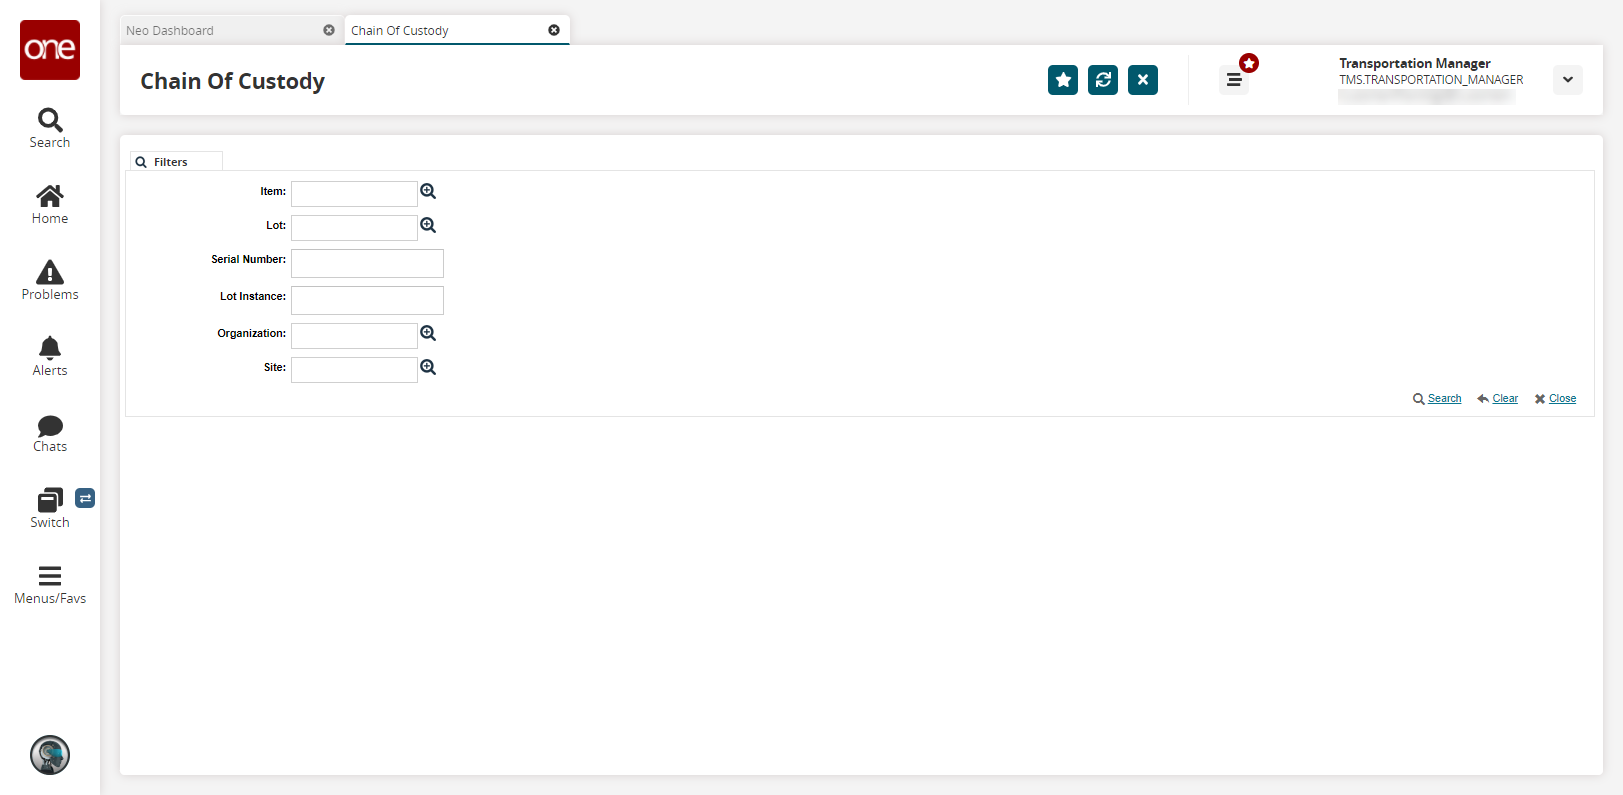Click the favorite star button in header
Viewport: 1623px width, 795px height.
(x=1062, y=80)
